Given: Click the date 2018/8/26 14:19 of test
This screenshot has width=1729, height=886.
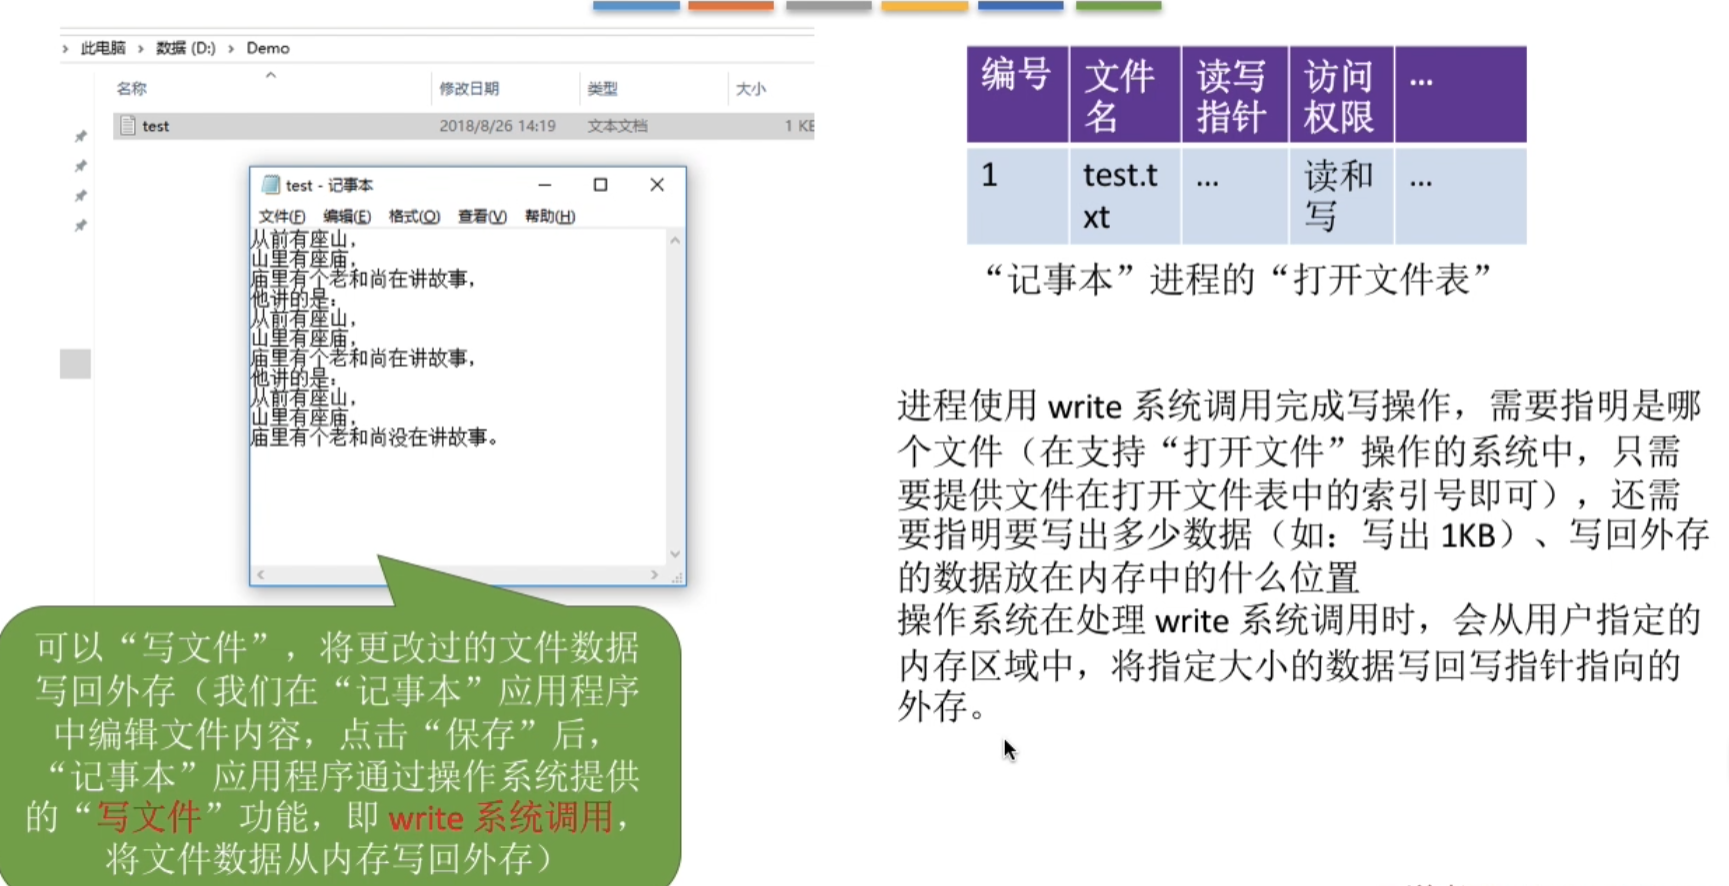Looking at the screenshot, I should tap(497, 126).
